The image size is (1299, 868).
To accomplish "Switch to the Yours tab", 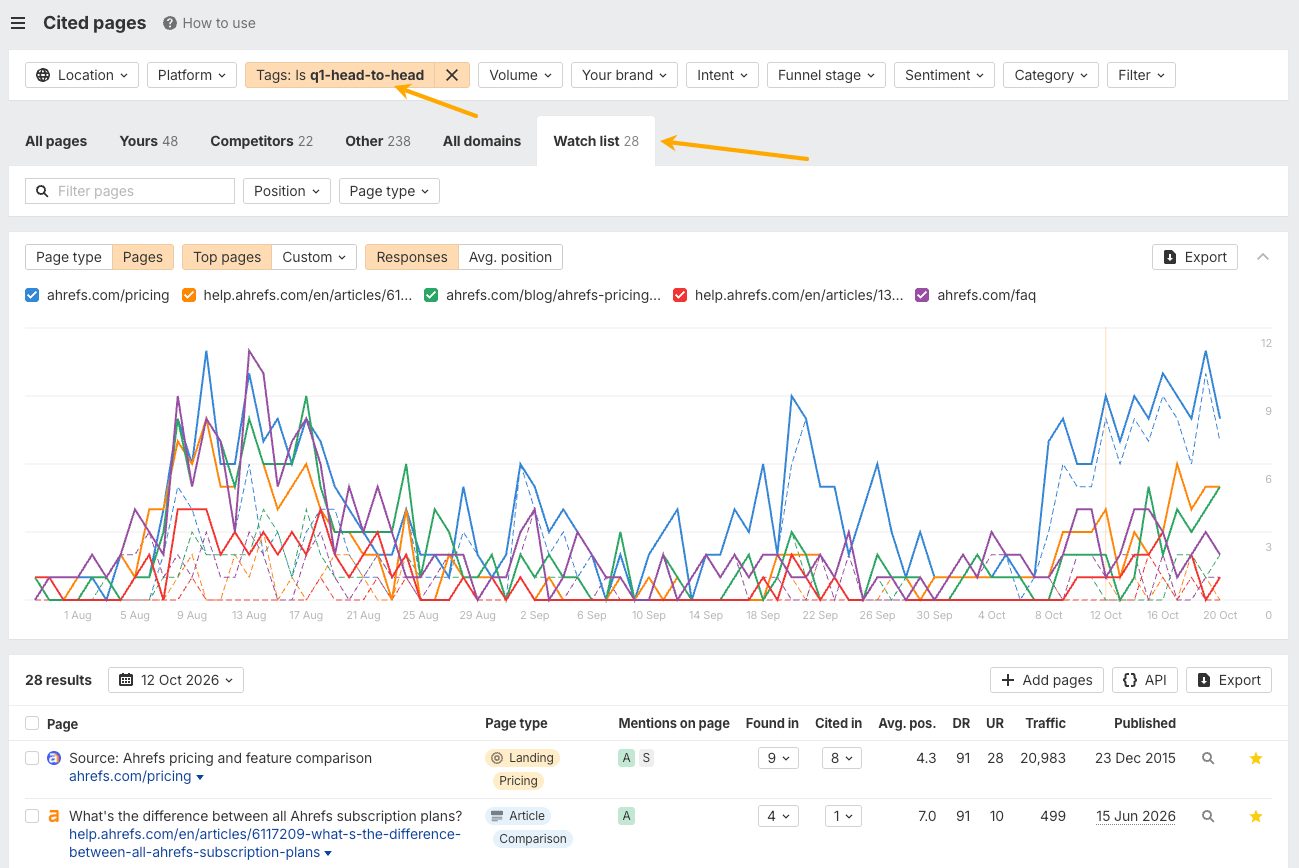I will (x=148, y=141).
